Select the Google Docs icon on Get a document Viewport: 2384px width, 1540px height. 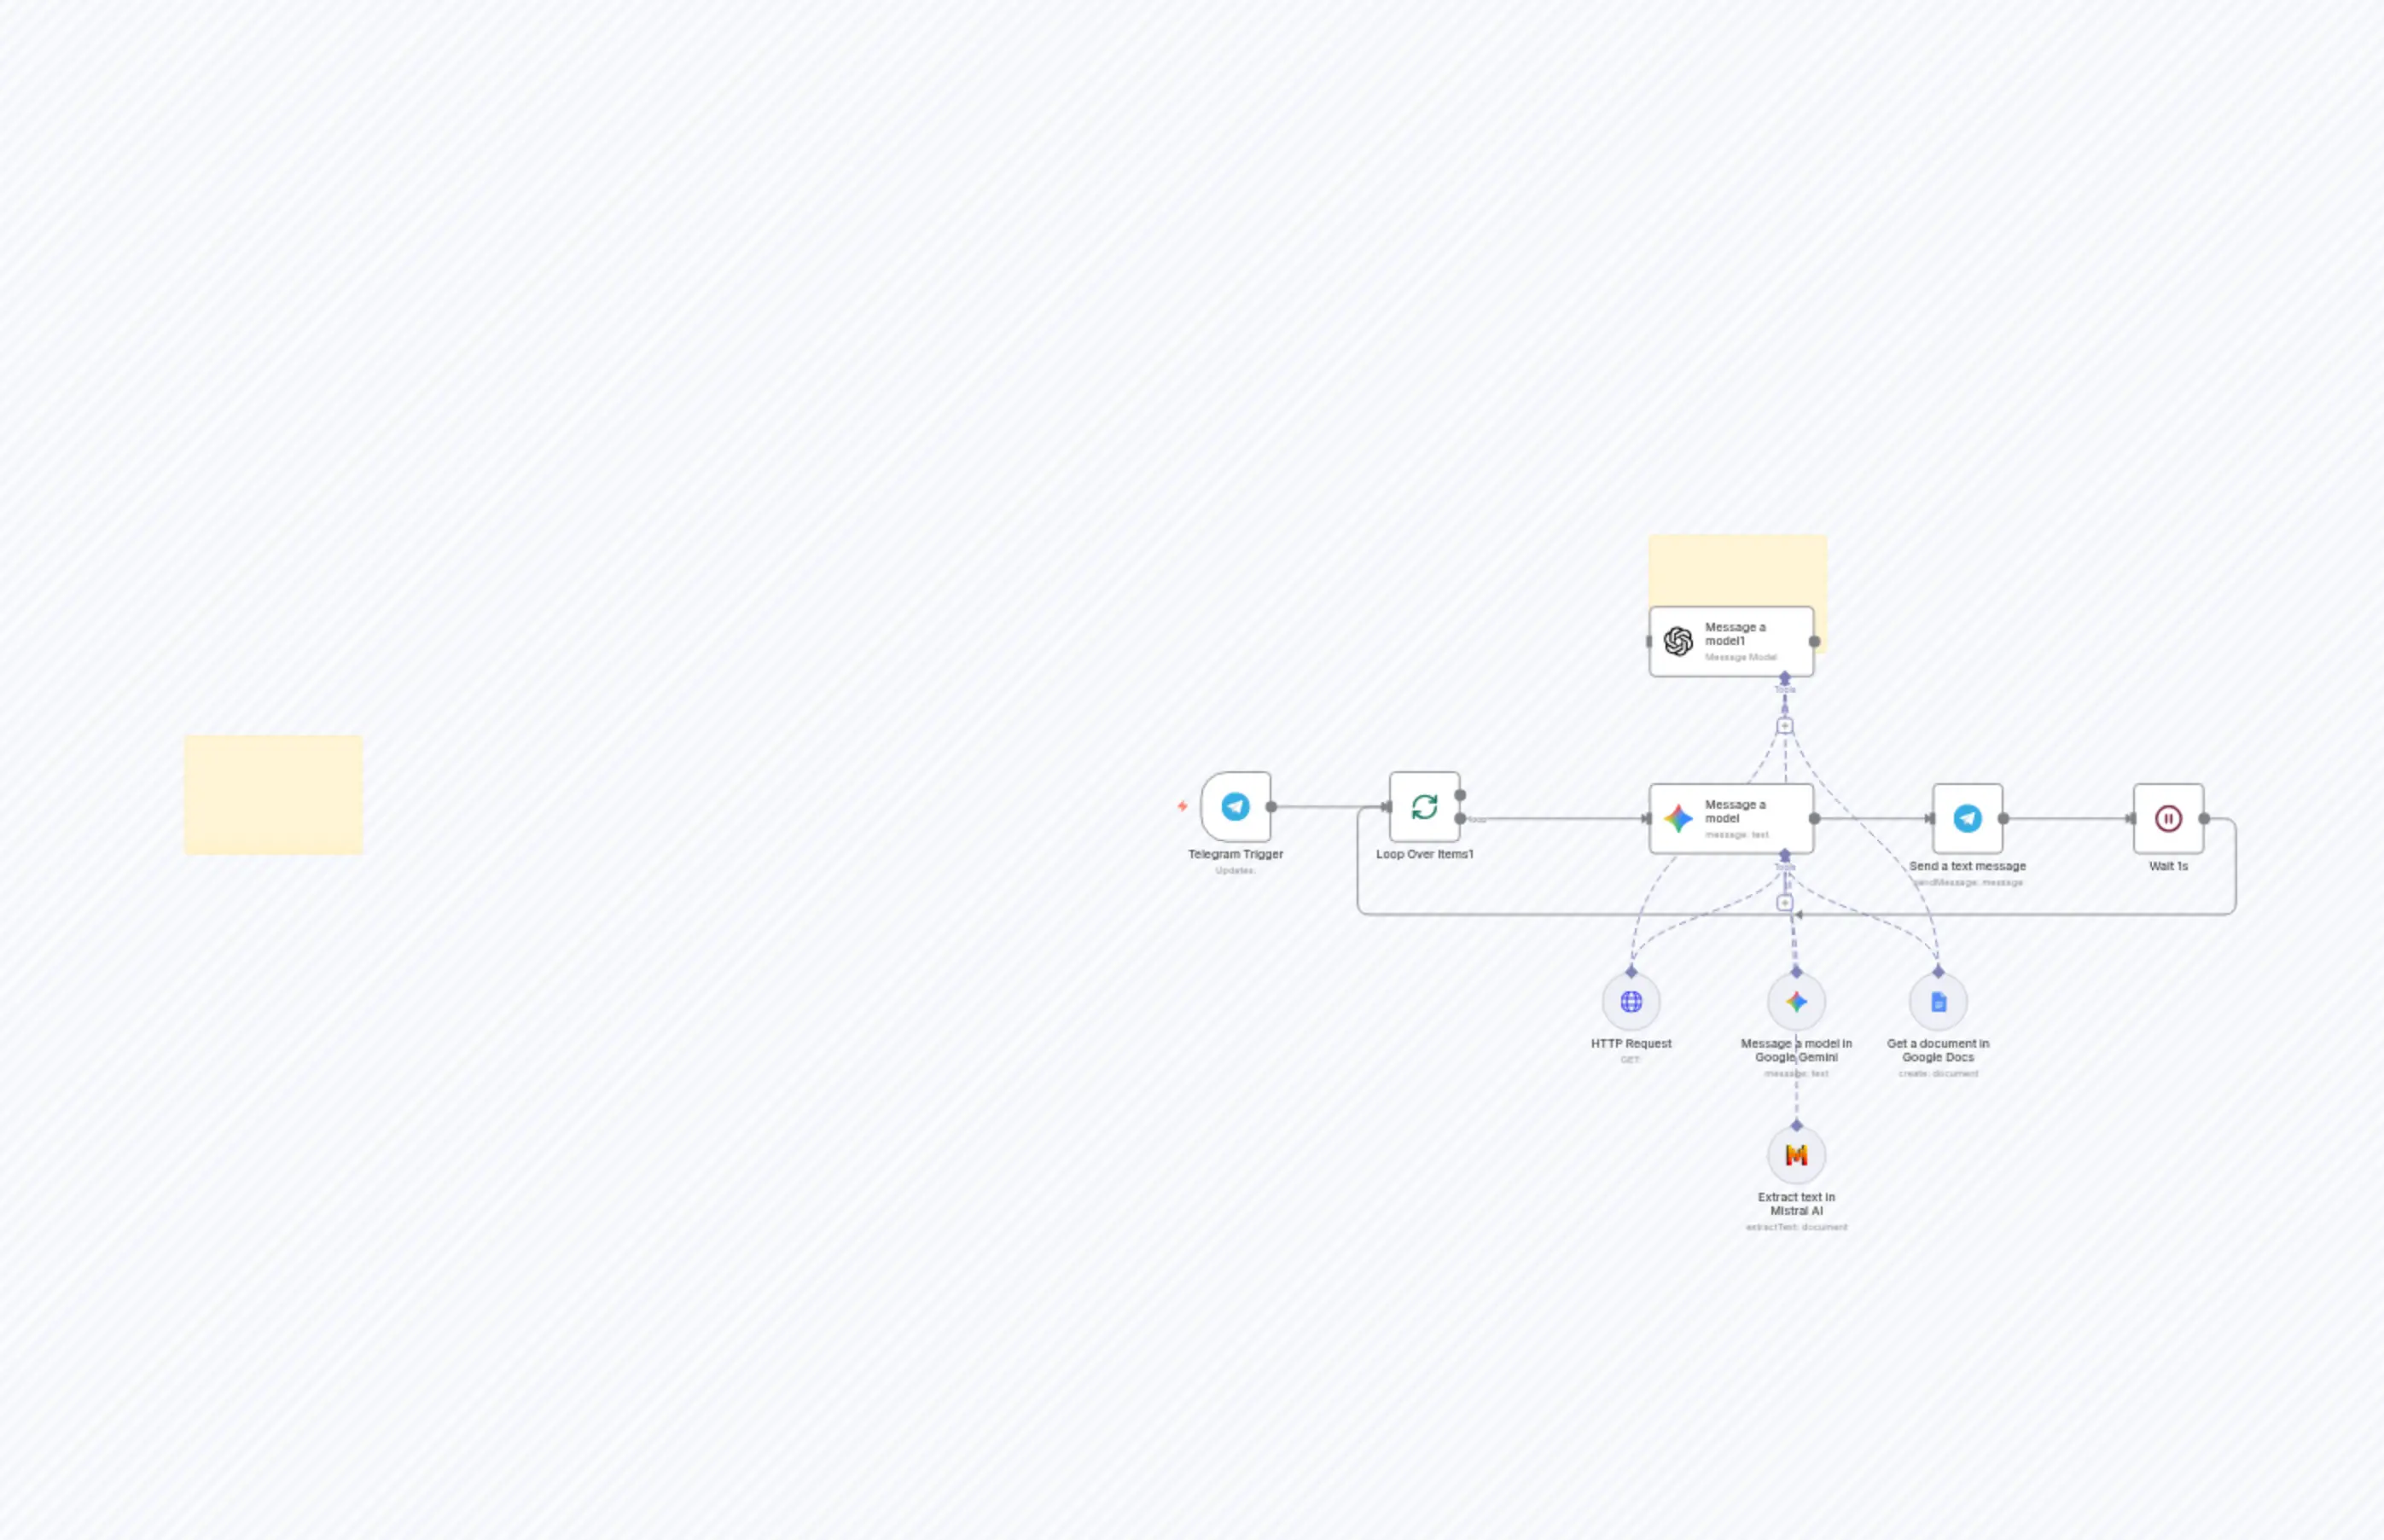(x=1937, y=1001)
